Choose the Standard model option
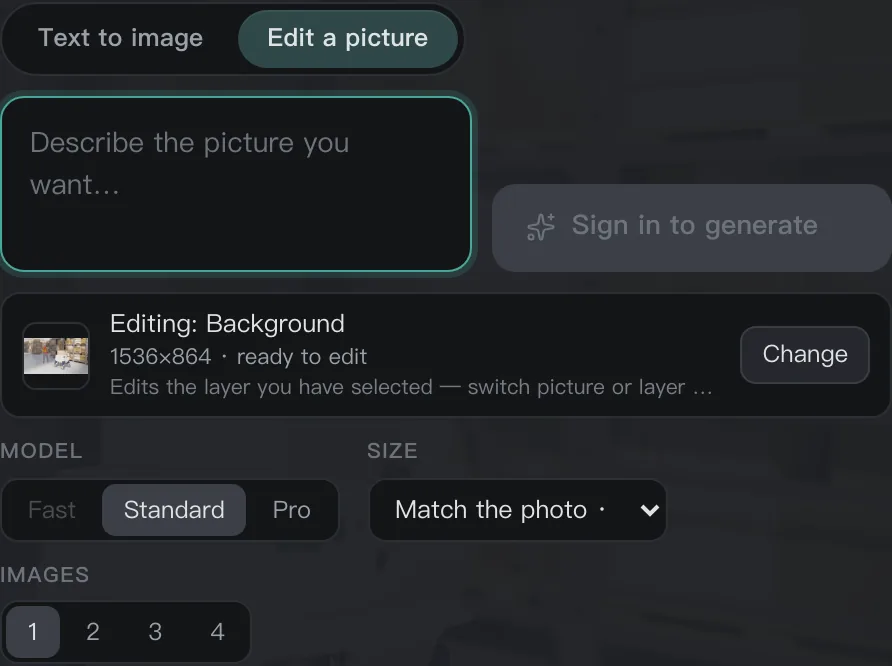The width and height of the screenshot is (892, 666). click(174, 510)
